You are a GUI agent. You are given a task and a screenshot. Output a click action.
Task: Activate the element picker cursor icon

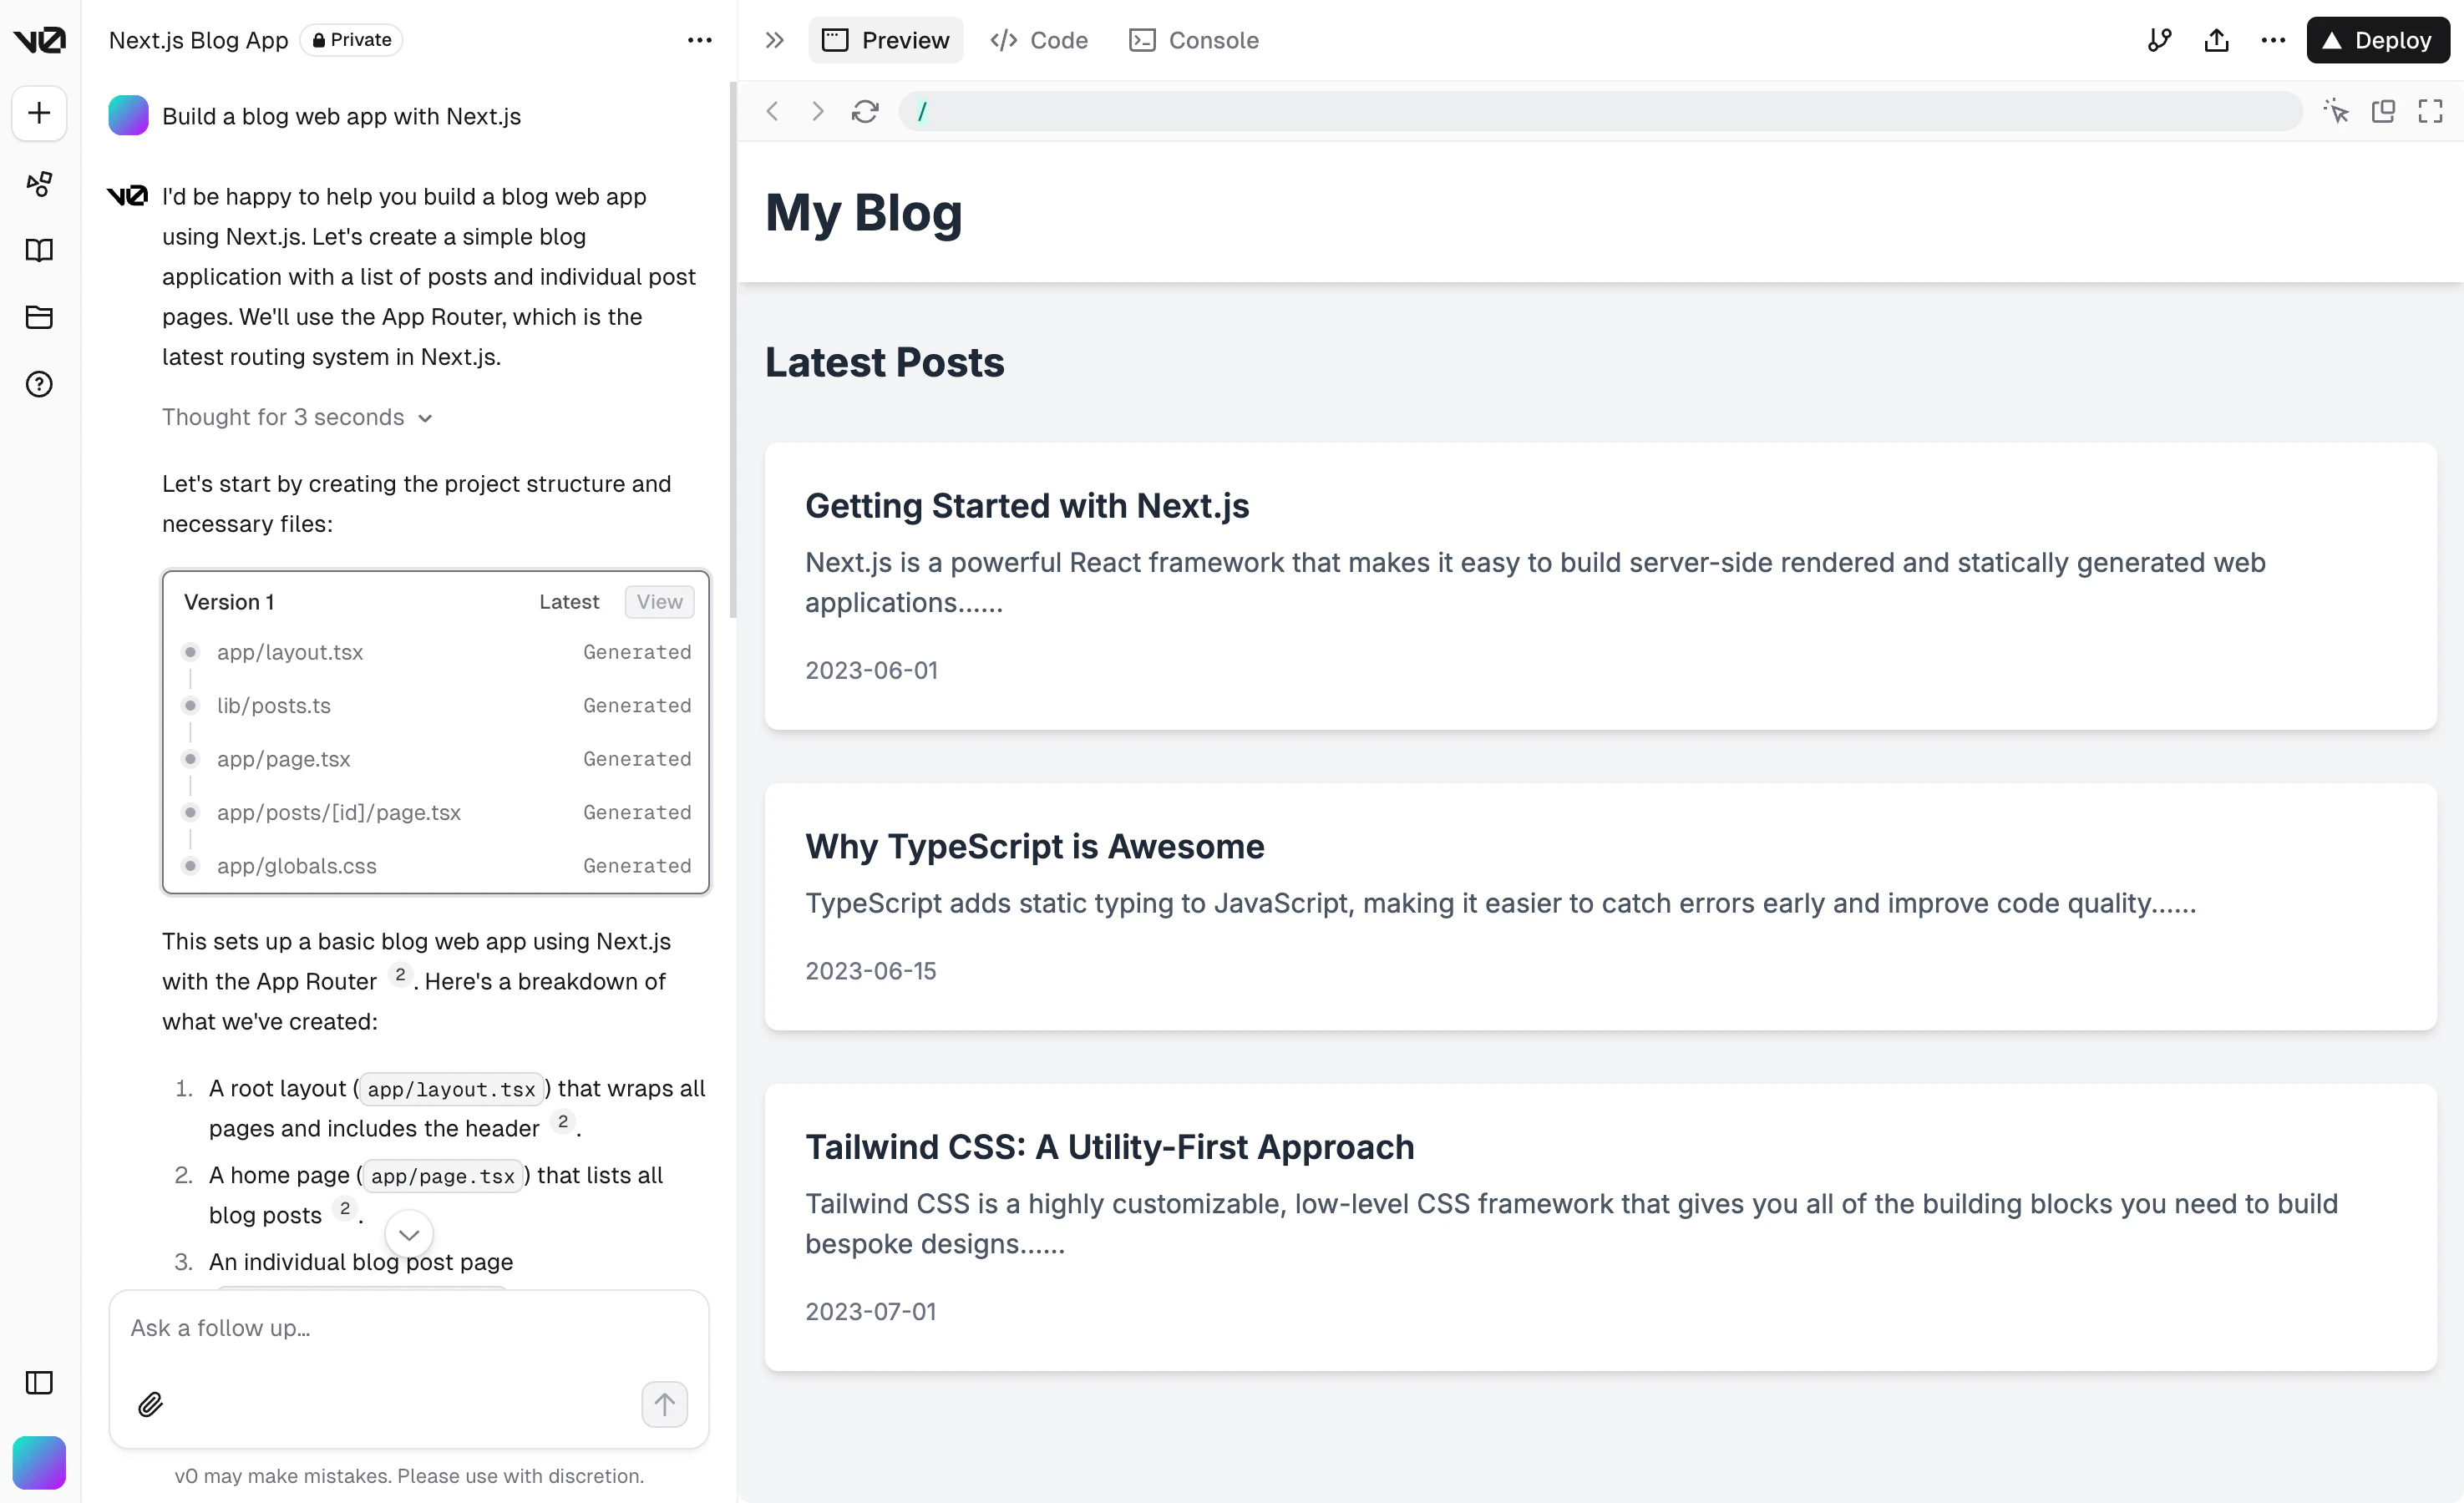click(x=2336, y=111)
